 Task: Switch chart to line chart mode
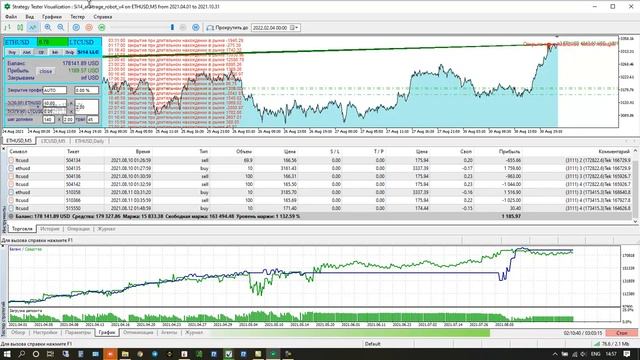coord(33,27)
